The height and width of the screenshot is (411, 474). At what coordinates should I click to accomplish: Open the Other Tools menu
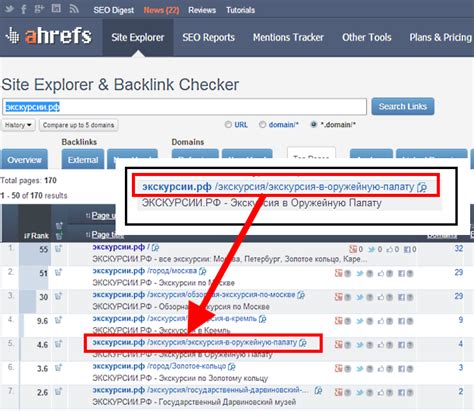[367, 37]
